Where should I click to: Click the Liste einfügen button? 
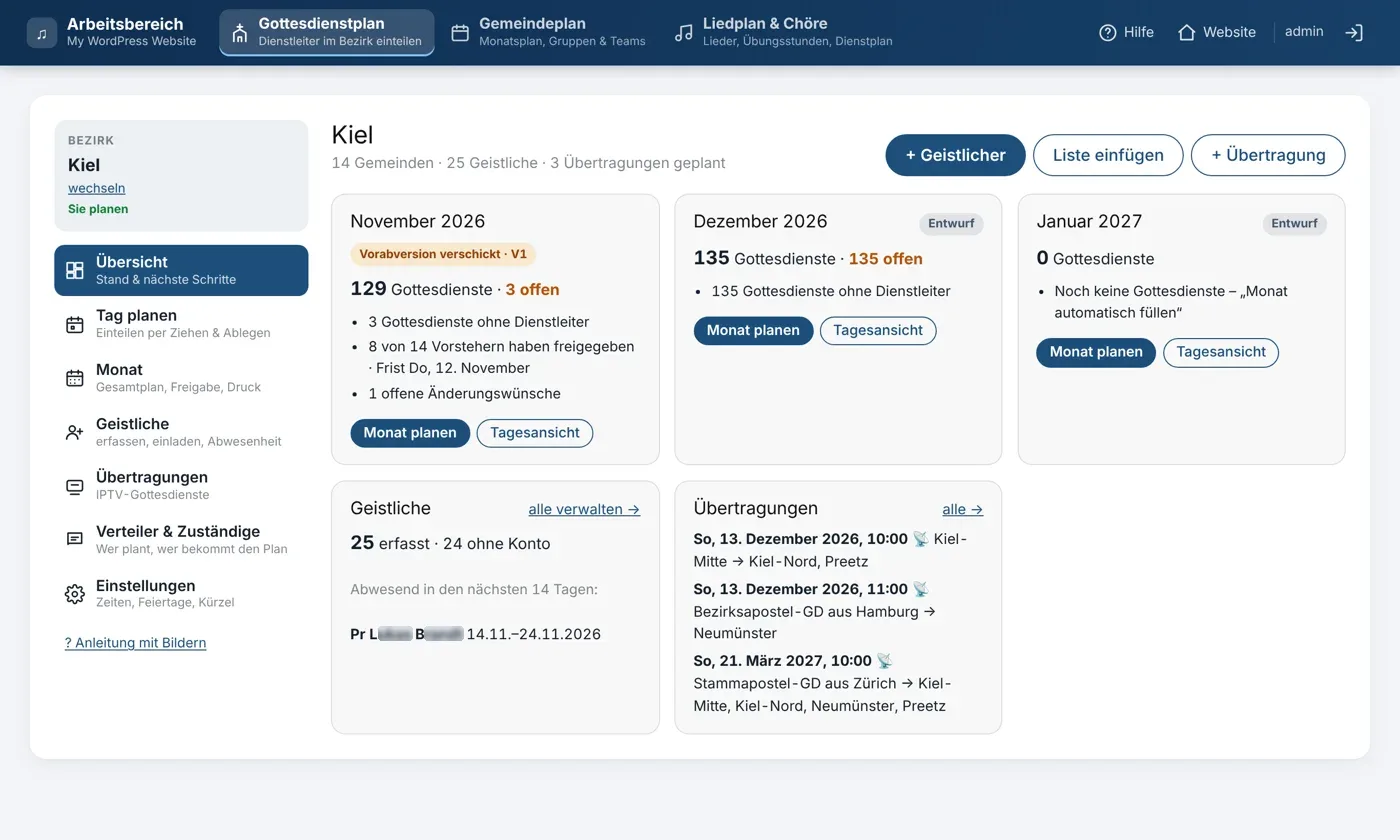pos(1108,155)
